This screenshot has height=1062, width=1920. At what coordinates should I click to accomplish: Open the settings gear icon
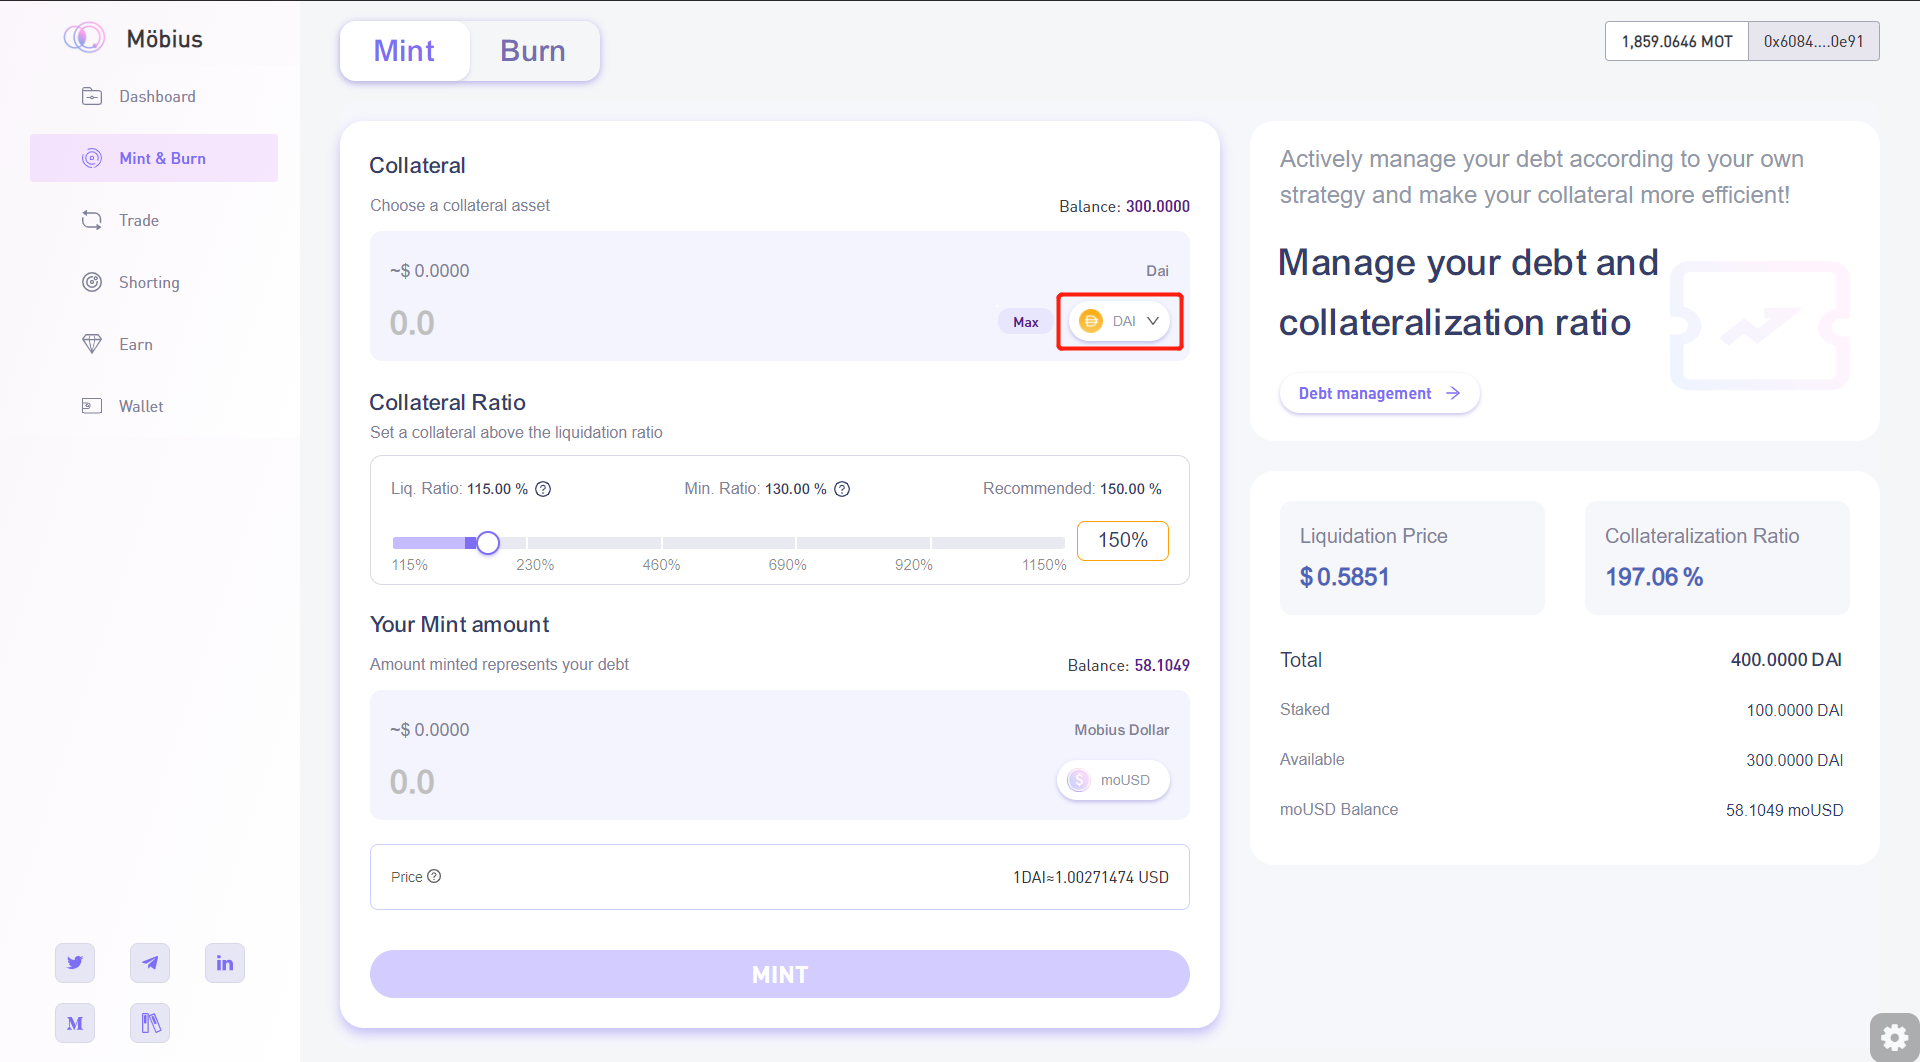click(1894, 1038)
